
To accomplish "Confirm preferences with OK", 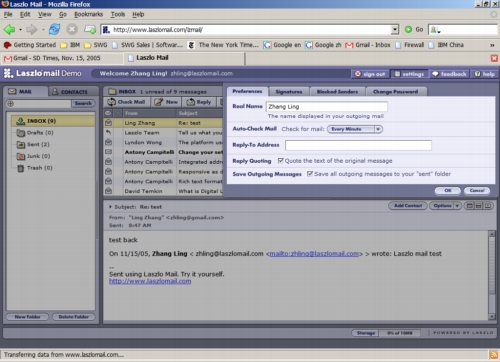I will coord(448,191).
